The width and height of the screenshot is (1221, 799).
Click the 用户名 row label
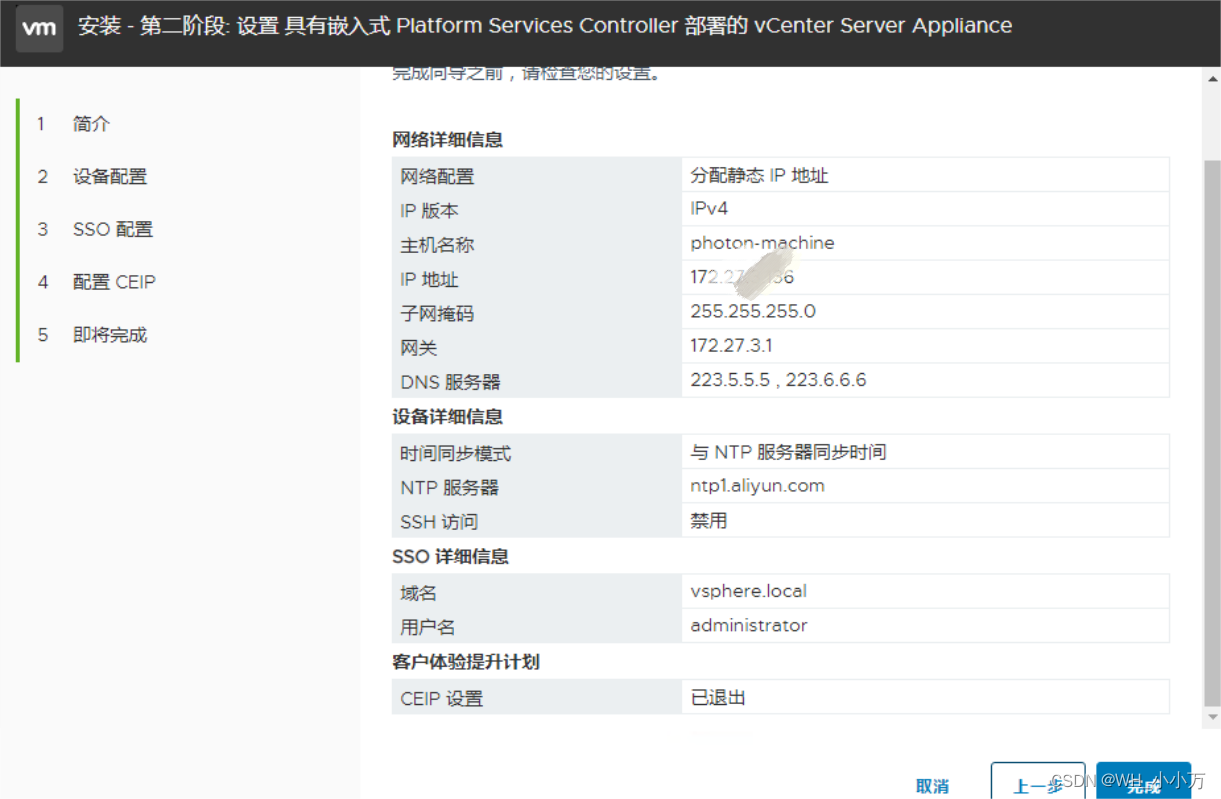(x=428, y=627)
